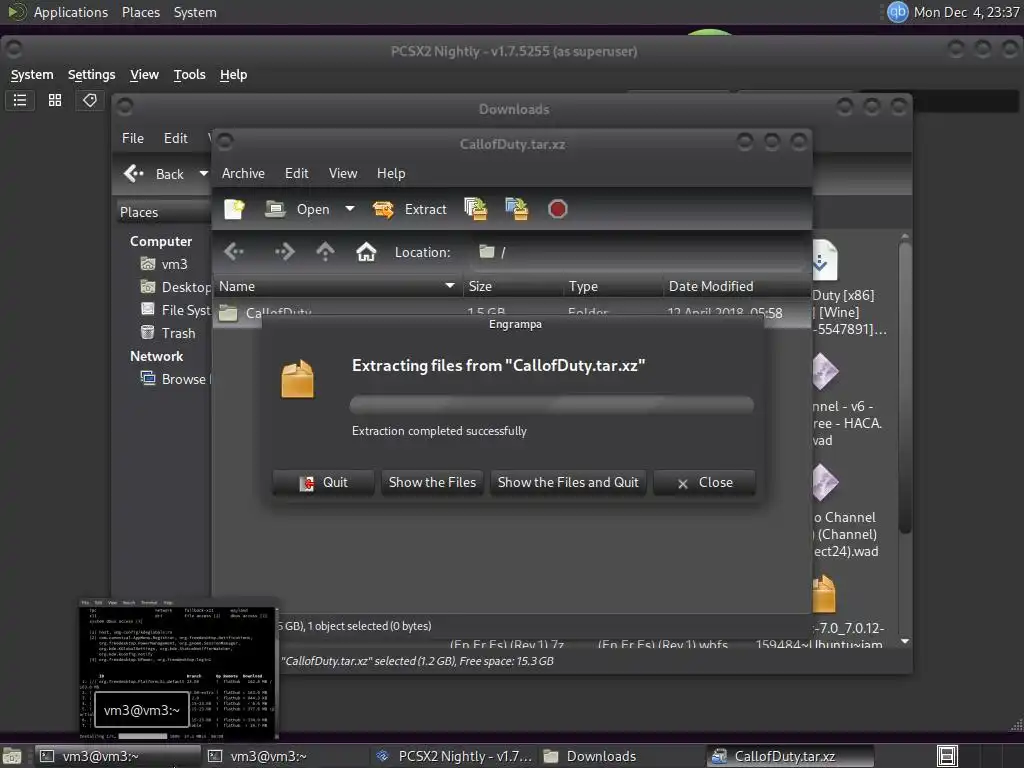Select Desktop in Places sidebar
Image resolution: width=1024 pixels, height=768 pixels.
pos(176,287)
